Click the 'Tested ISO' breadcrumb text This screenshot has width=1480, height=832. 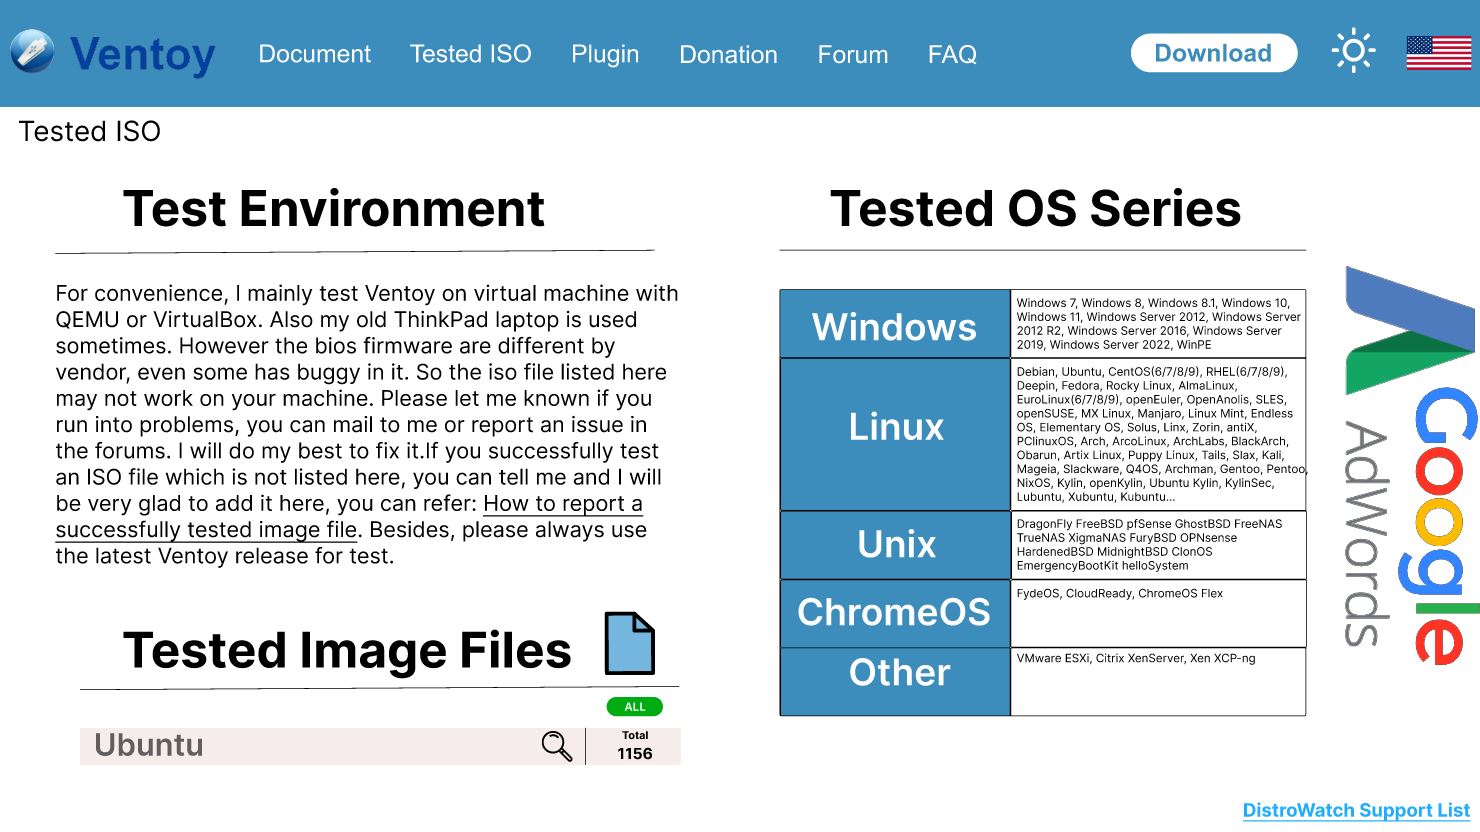coord(89,132)
